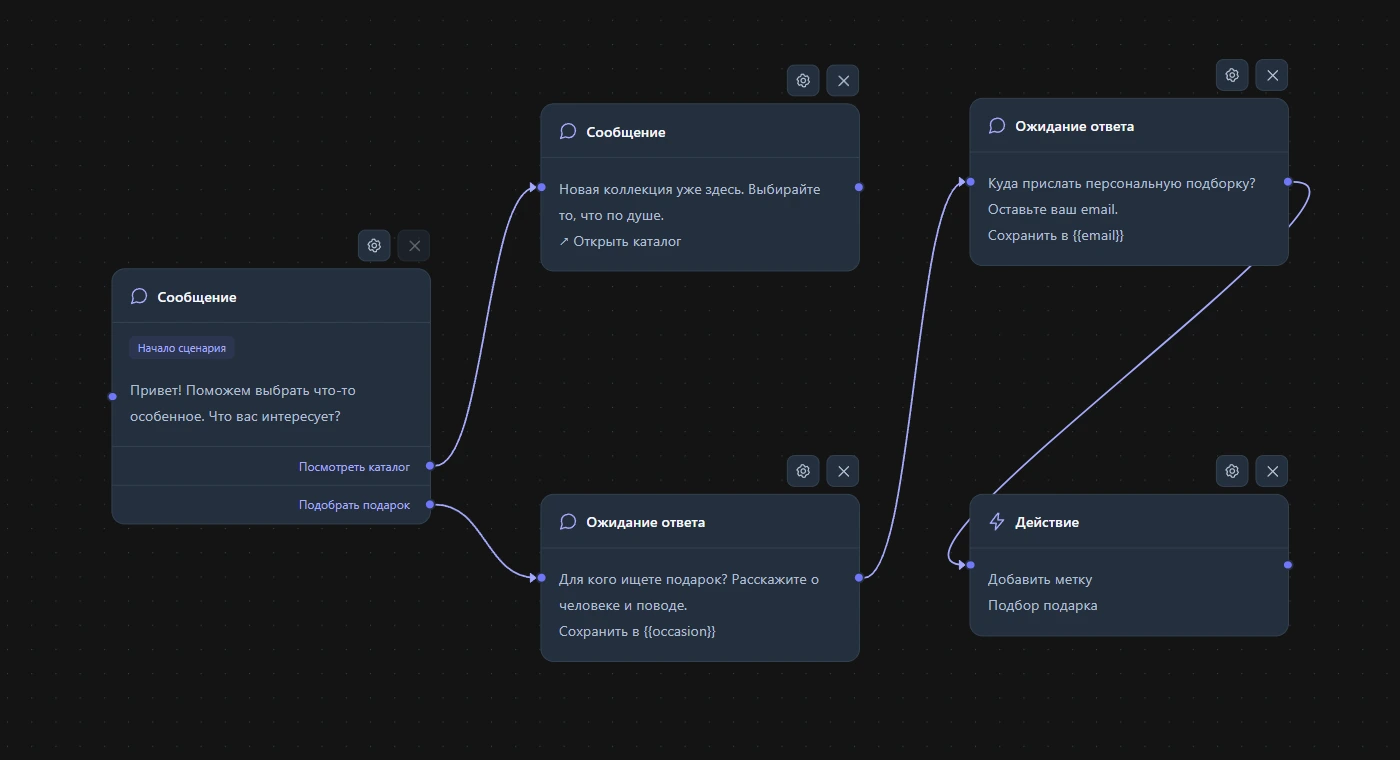Open settings of the Действие node
Image resolution: width=1400 pixels, height=760 pixels.
coord(1232,471)
